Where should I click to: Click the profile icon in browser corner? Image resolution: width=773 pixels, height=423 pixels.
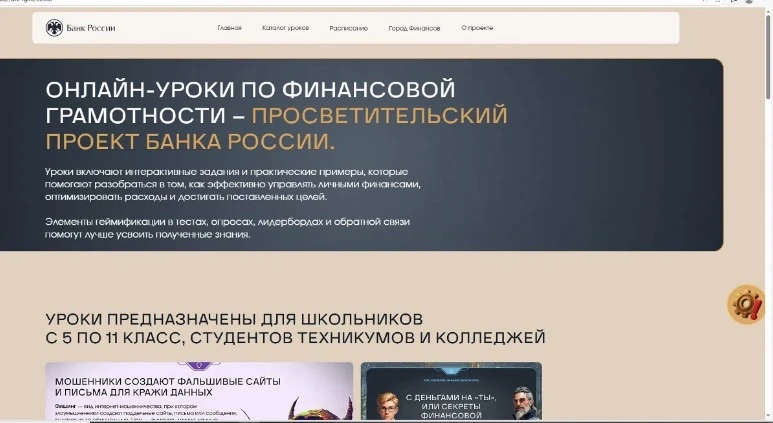click(x=749, y=2)
